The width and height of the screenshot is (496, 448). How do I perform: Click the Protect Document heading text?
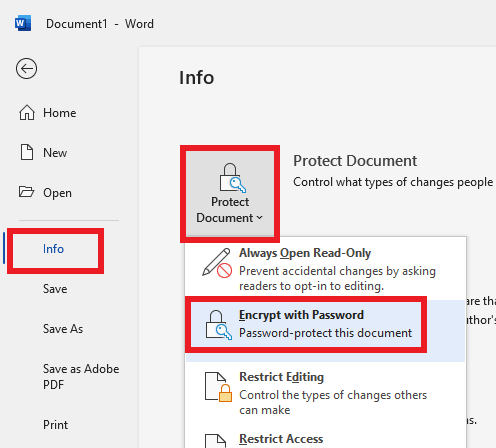coord(355,161)
